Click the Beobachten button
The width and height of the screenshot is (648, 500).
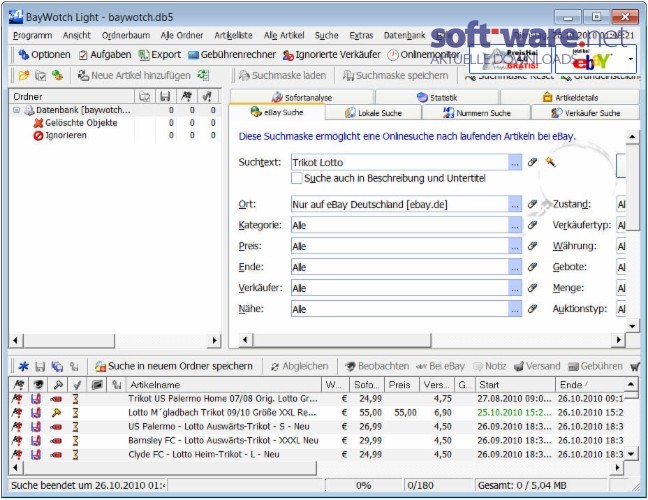377,366
